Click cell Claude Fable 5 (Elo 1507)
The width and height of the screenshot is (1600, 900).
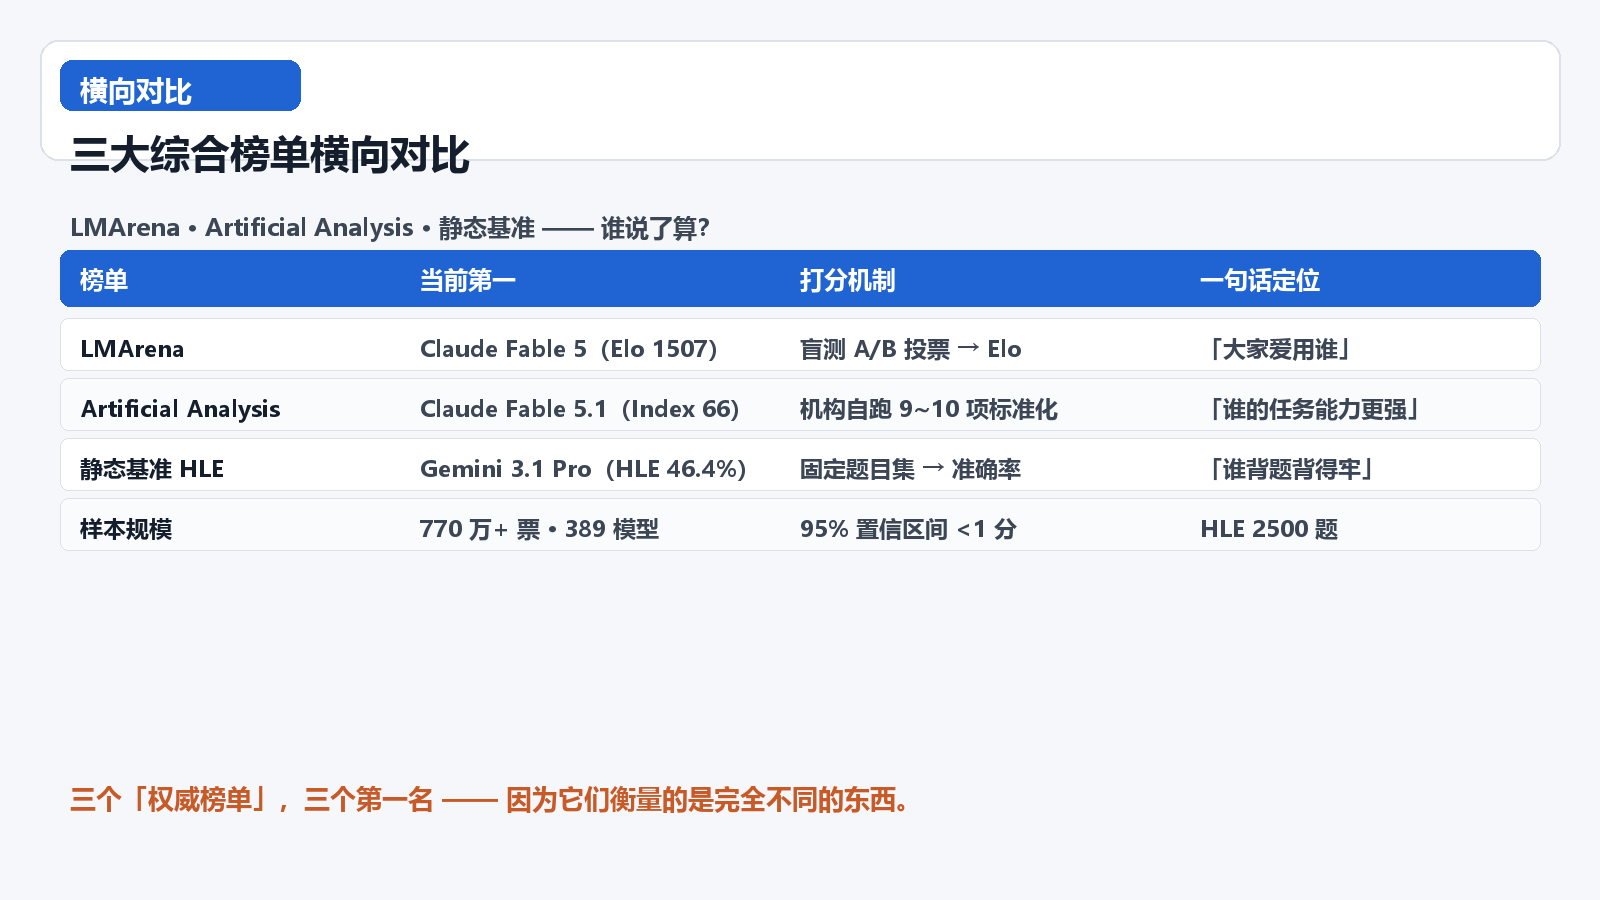tap(569, 349)
